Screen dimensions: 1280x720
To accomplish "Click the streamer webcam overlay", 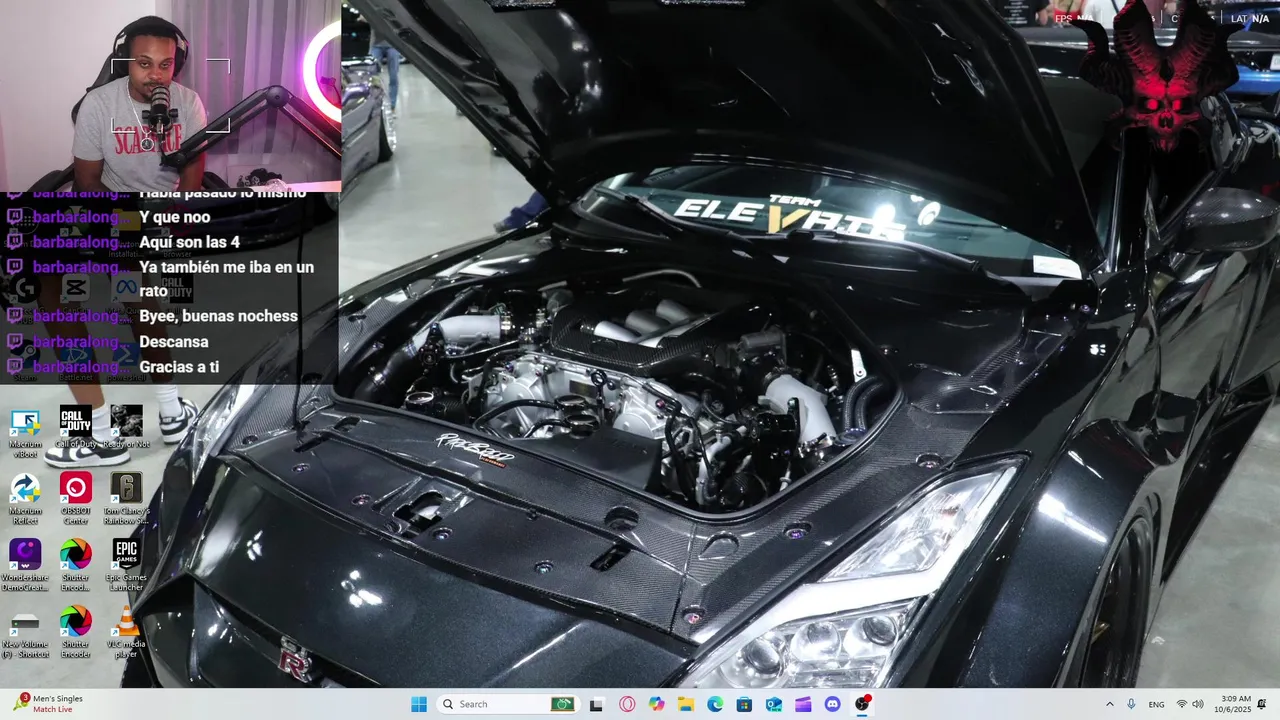I will [170, 95].
